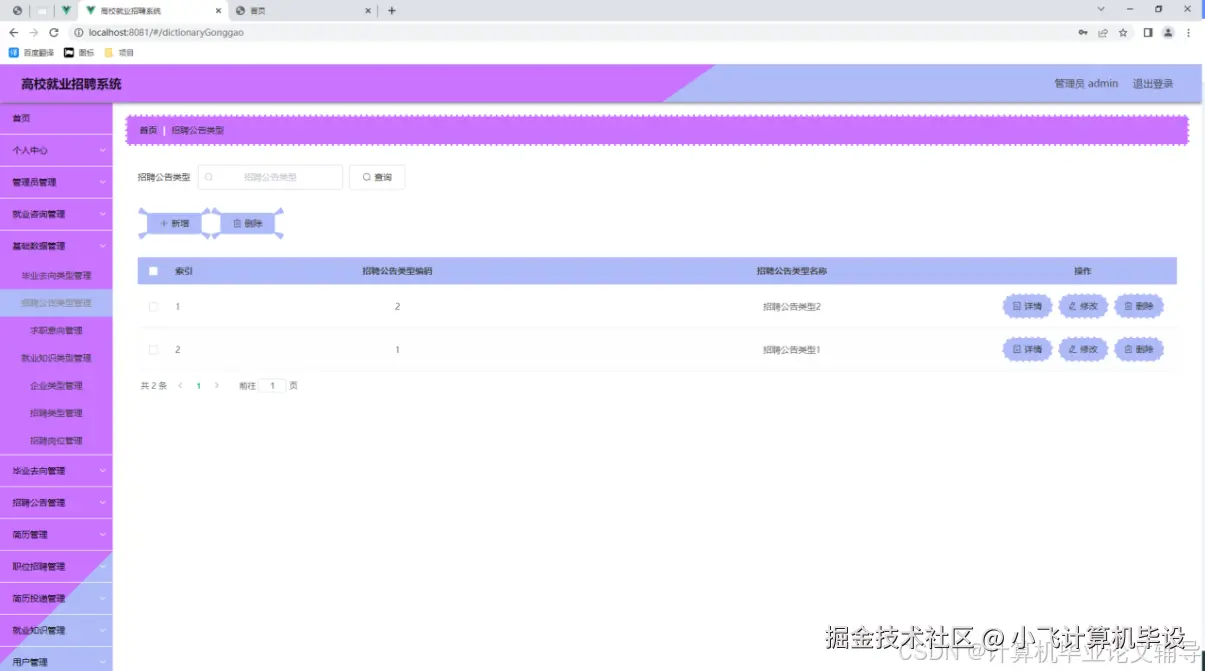Viewport: 1205px width, 671px height.
Task: Click the pagination next page arrow
Action: click(x=217, y=385)
